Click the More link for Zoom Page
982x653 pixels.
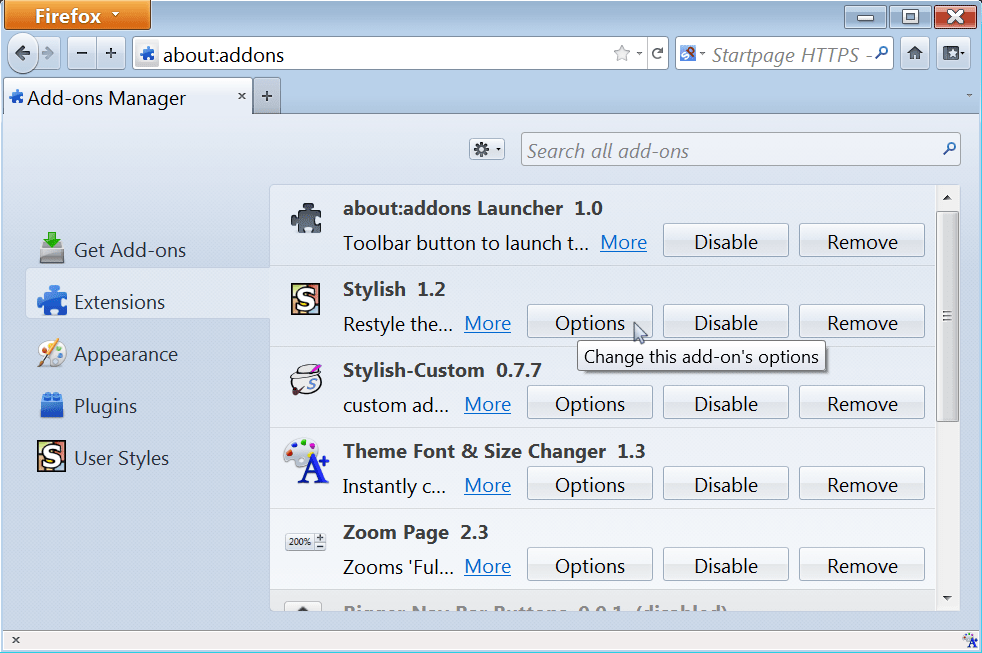click(487, 566)
